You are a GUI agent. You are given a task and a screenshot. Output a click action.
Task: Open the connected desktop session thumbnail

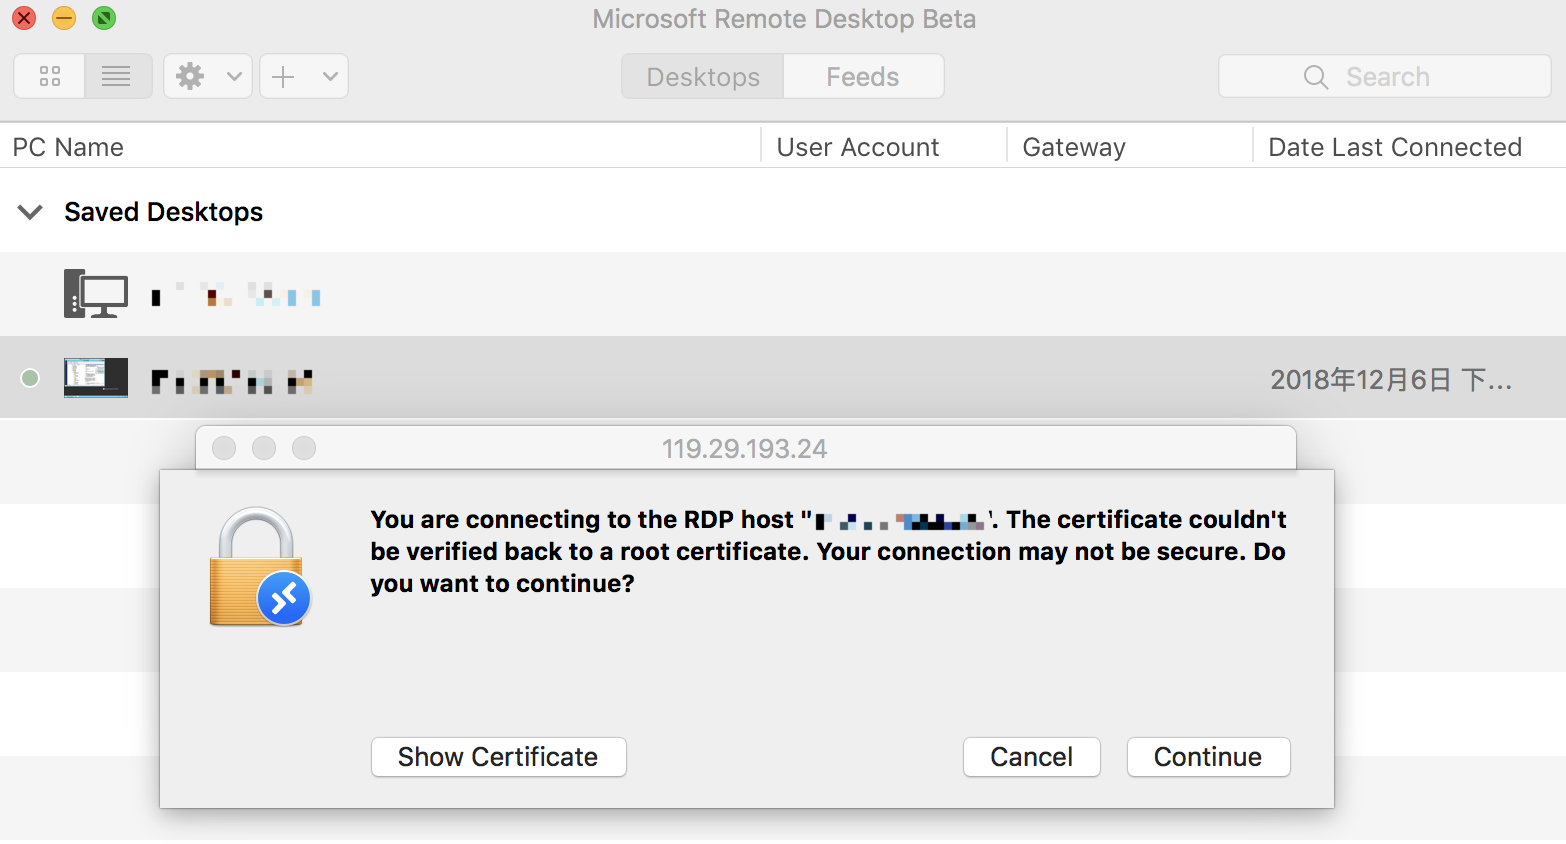pyautogui.click(x=96, y=378)
